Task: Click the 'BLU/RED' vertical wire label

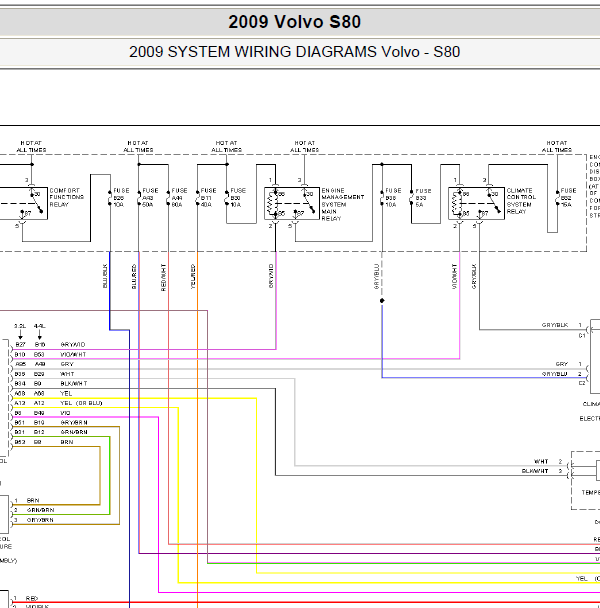Action: tap(134, 276)
